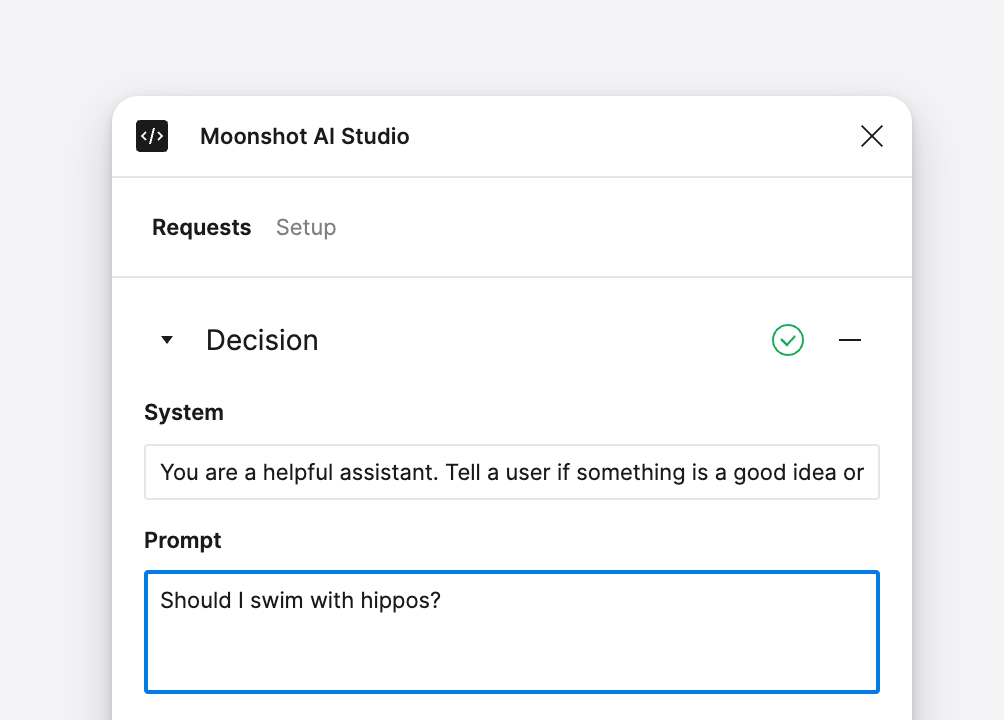This screenshot has height=720, width=1004.
Task: Focus the System message input field
Action: pos(511,472)
